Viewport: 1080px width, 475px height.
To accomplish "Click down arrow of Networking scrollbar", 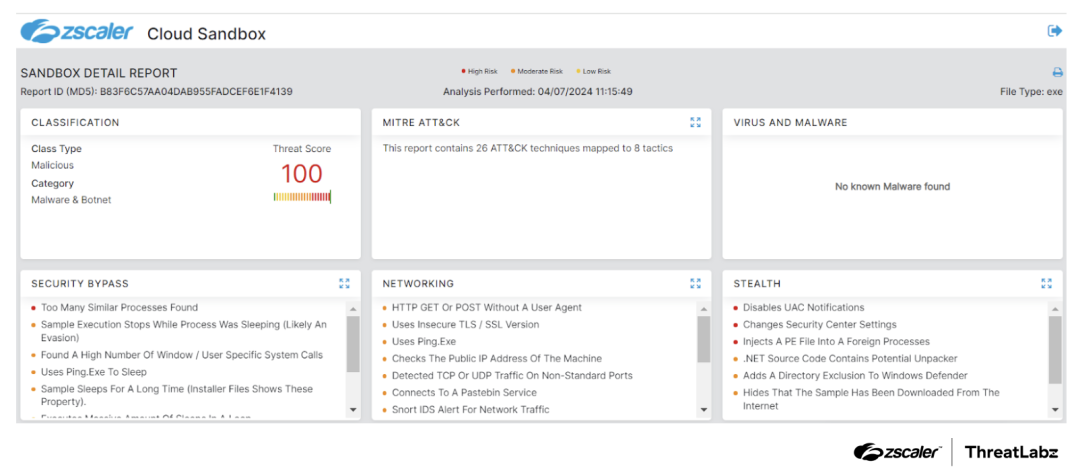I will (x=704, y=410).
